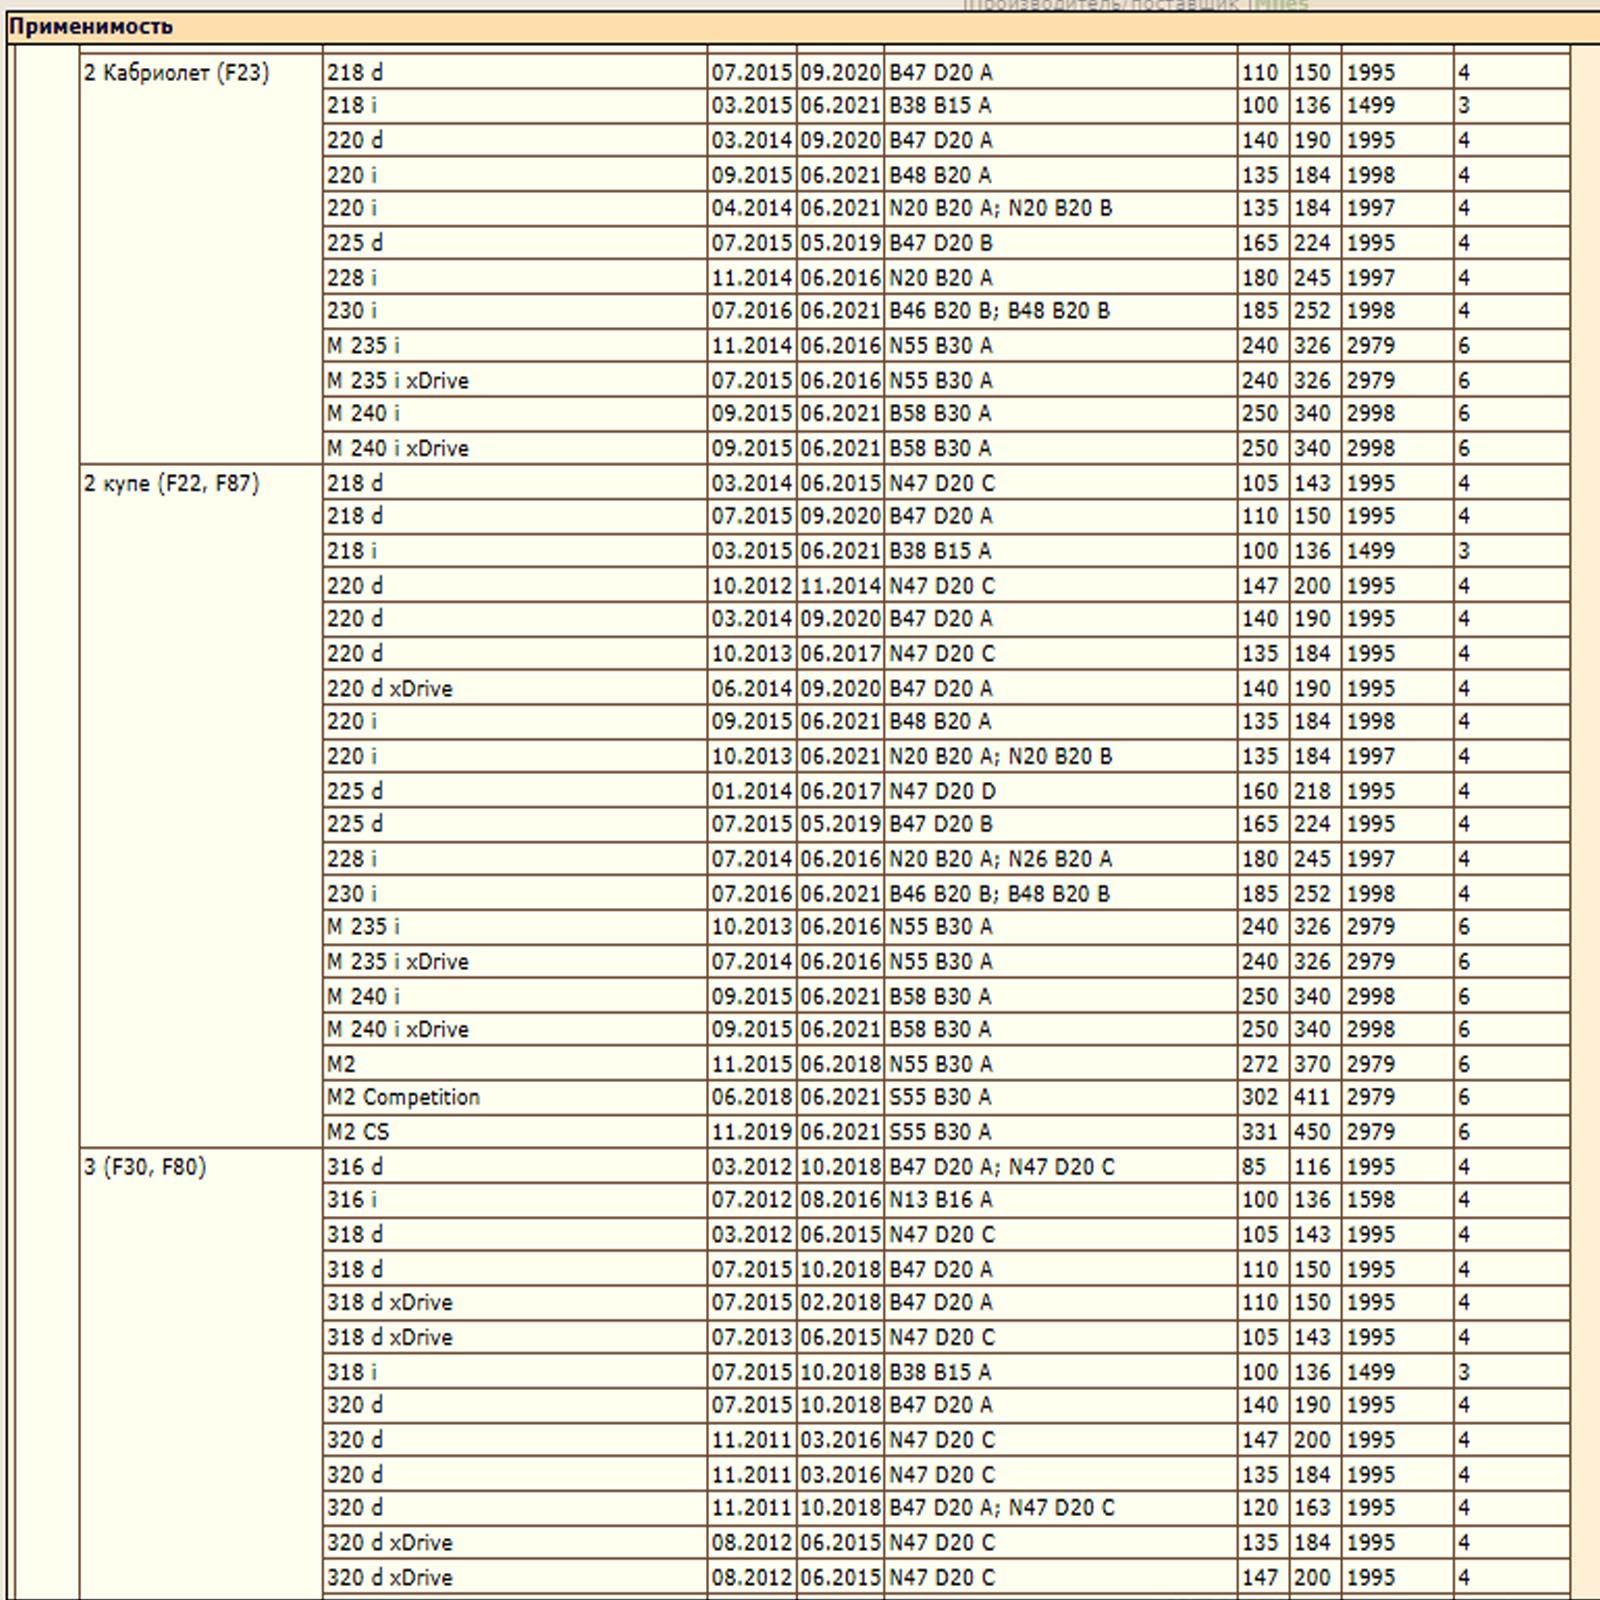Select the 2 Кабриолет (F23) model cell
1600x1600 pixels.
176,73
